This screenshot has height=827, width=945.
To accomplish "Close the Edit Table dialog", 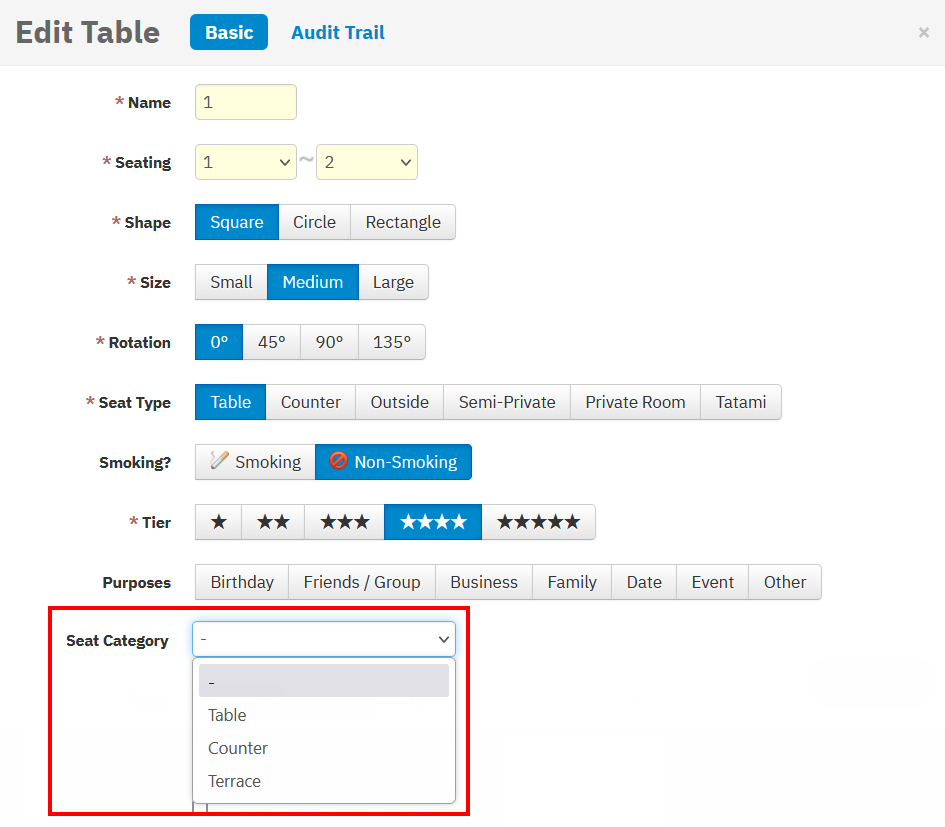I will (x=923, y=33).
